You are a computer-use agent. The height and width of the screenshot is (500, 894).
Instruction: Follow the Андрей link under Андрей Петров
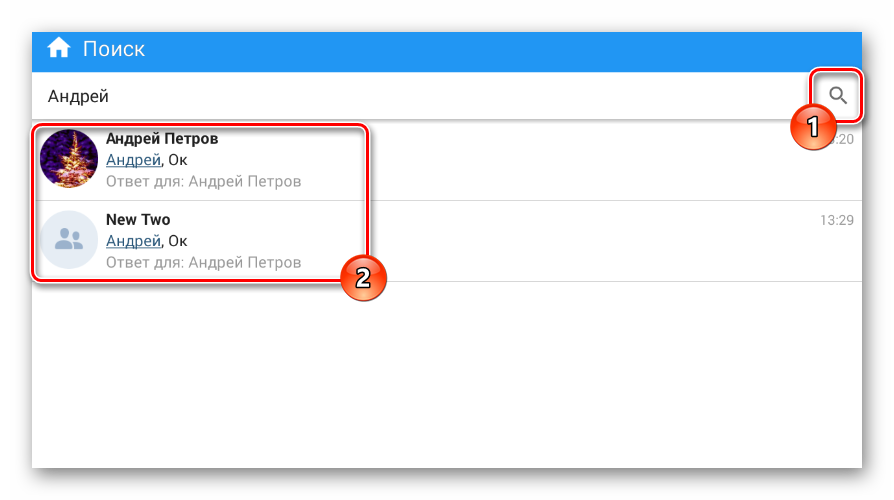point(133,160)
